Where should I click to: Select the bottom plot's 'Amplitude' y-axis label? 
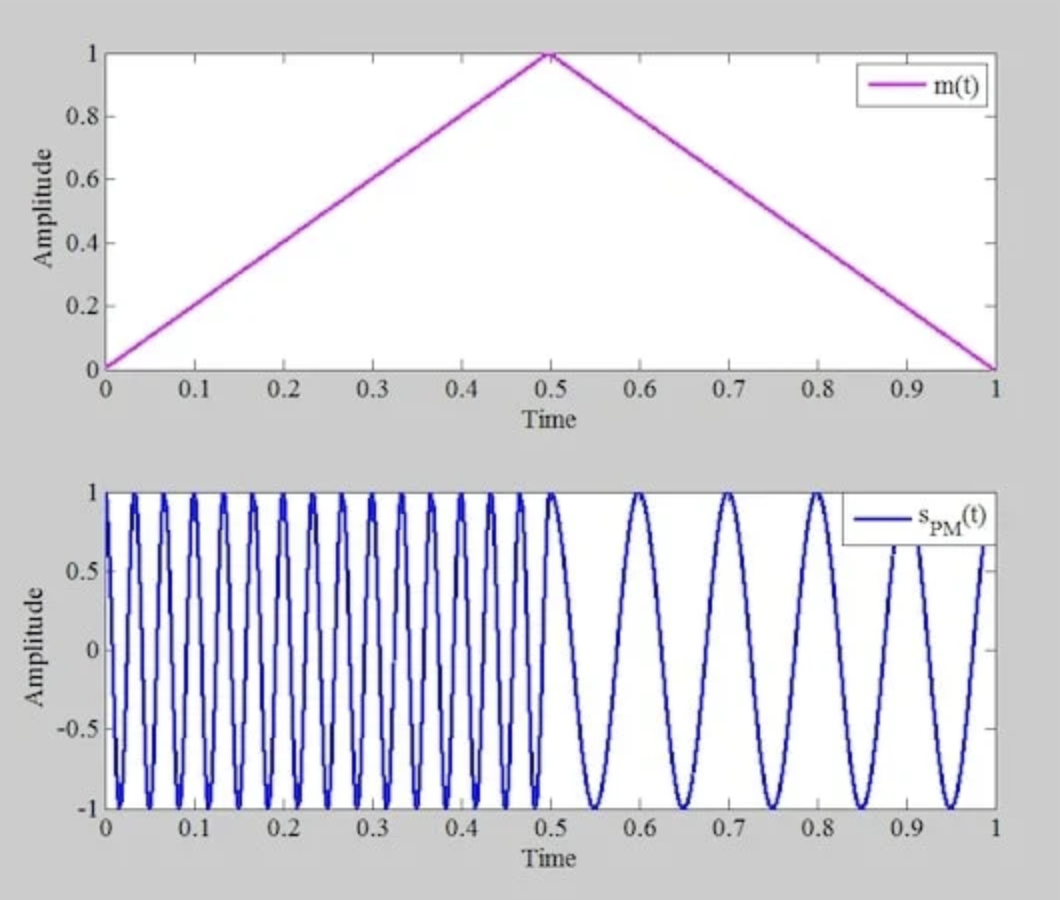coord(34,647)
